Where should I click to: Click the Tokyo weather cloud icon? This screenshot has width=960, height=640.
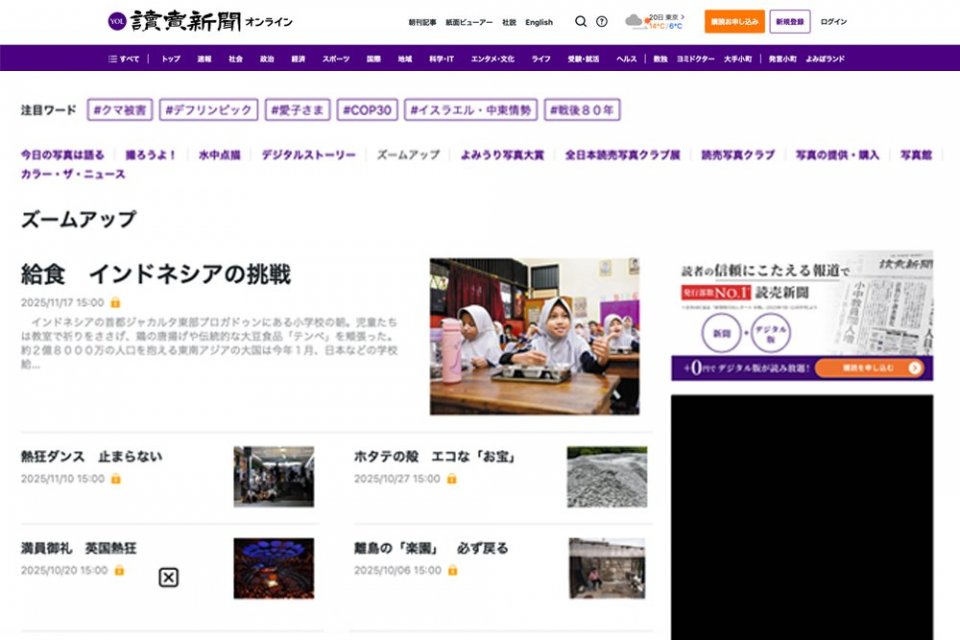click(633, 20)
